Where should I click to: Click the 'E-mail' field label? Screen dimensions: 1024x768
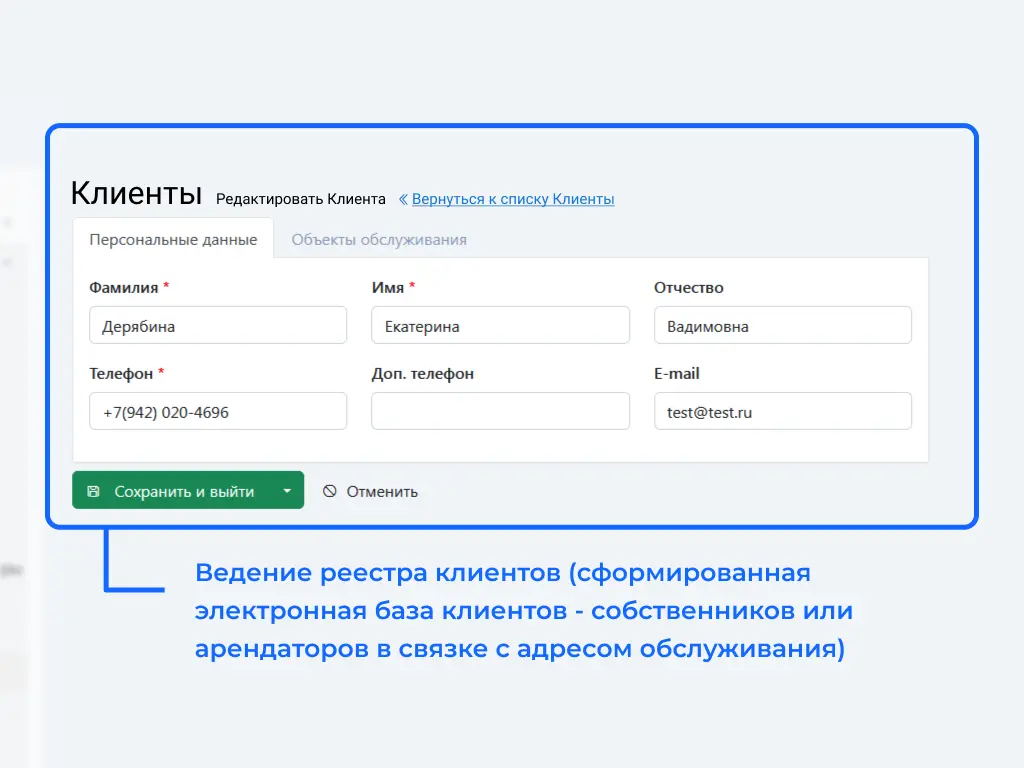pyautogui.click(x=677, y=374)
